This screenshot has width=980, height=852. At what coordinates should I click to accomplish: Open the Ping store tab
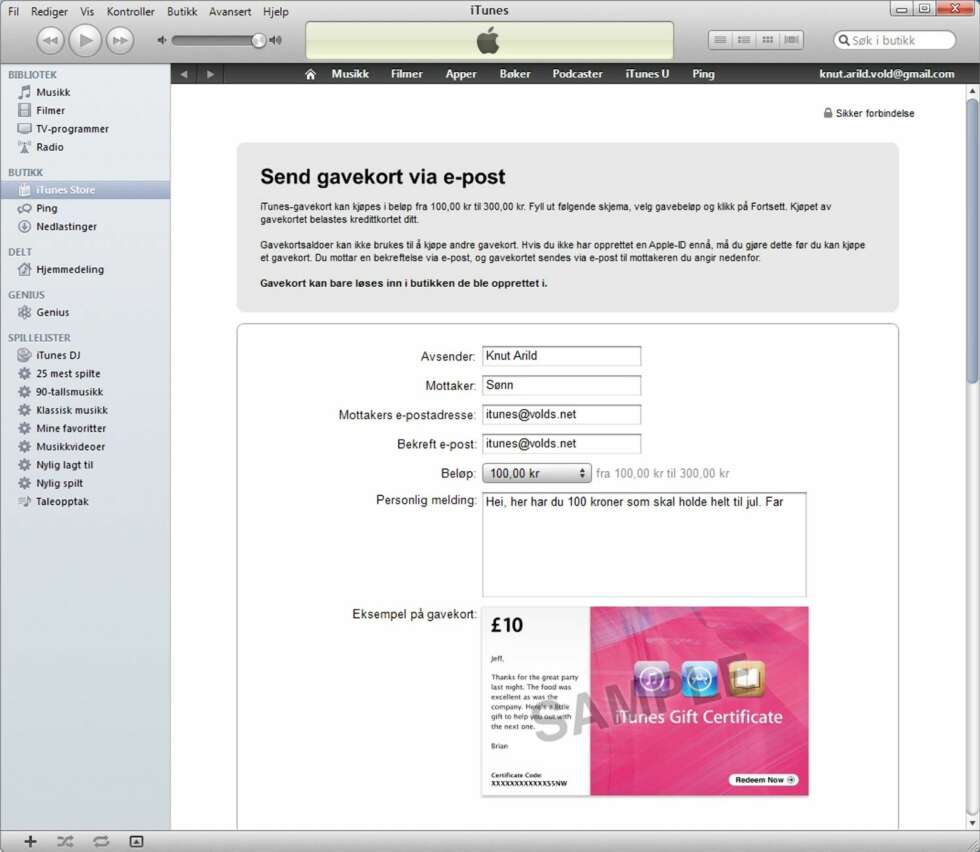point(703,74)
